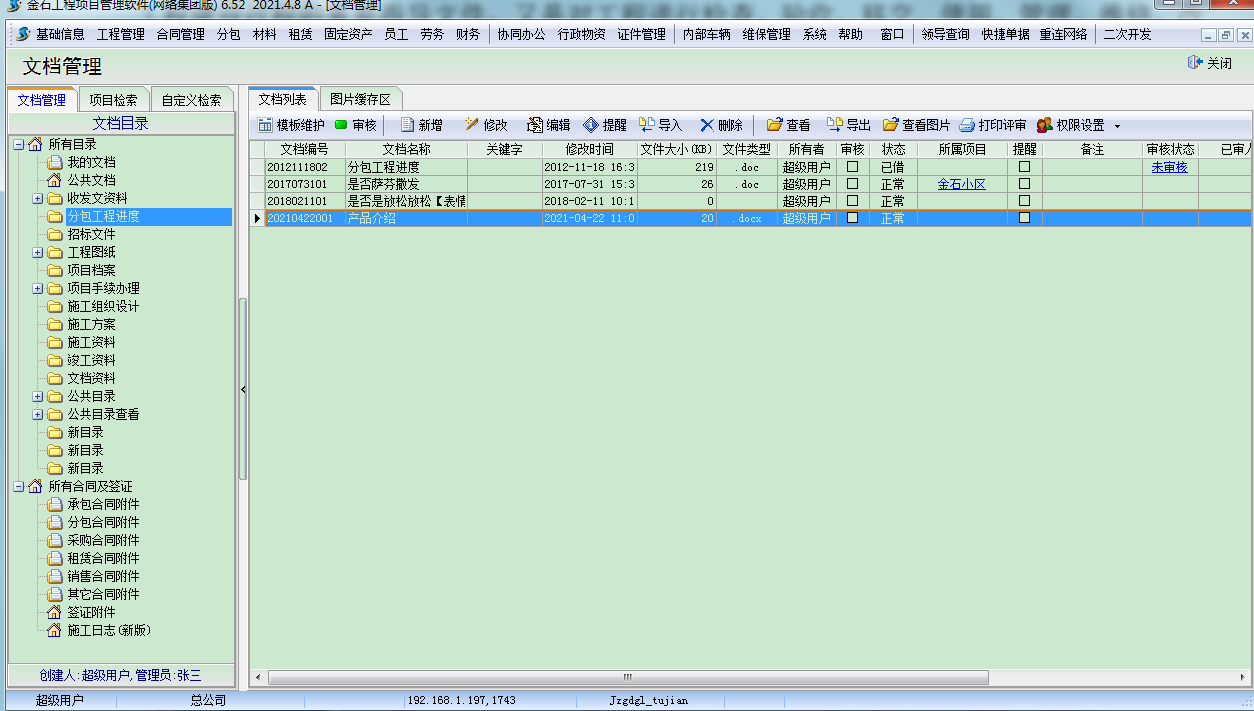Enable the 提醒 checkbox for 分包工程进度
The width and height of the screenshot is (1254, 711).
[1023, 166]
